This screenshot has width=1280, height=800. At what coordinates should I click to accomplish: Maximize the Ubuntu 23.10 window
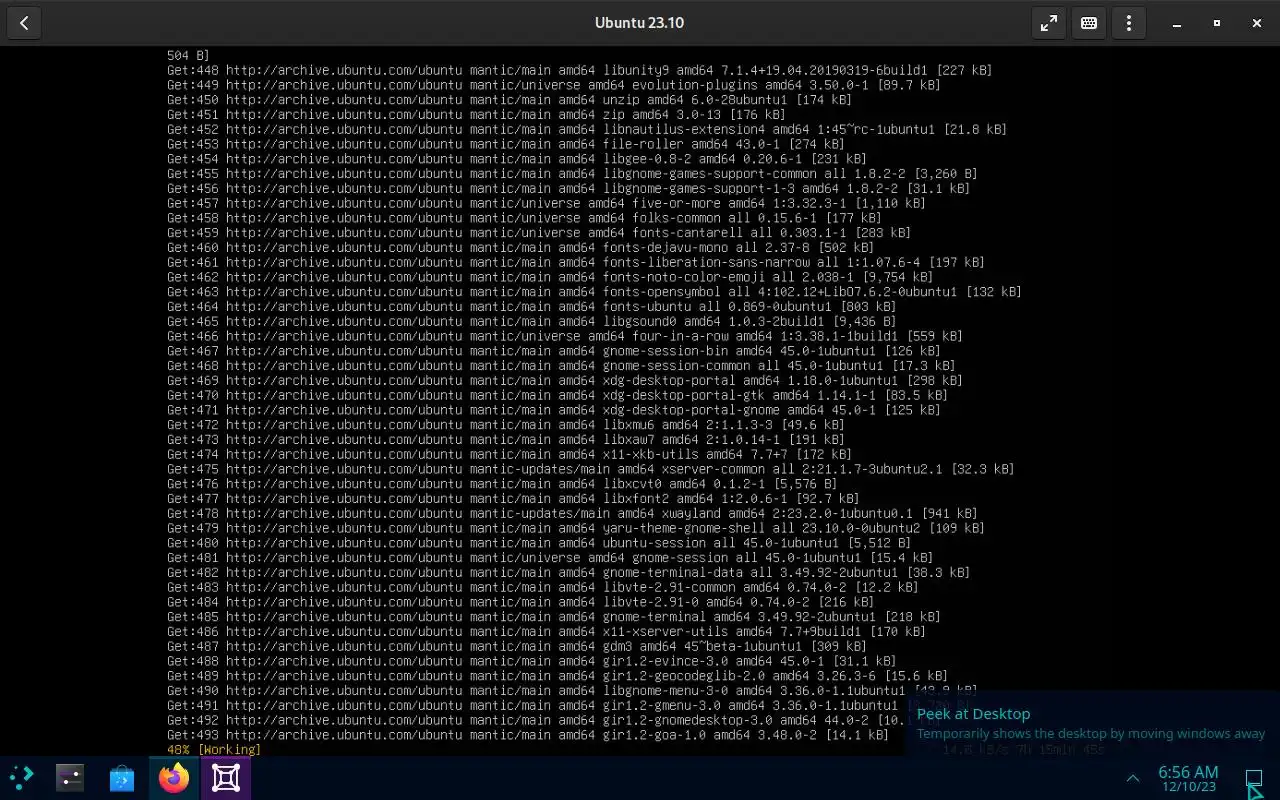click(x=1217, y=23)
